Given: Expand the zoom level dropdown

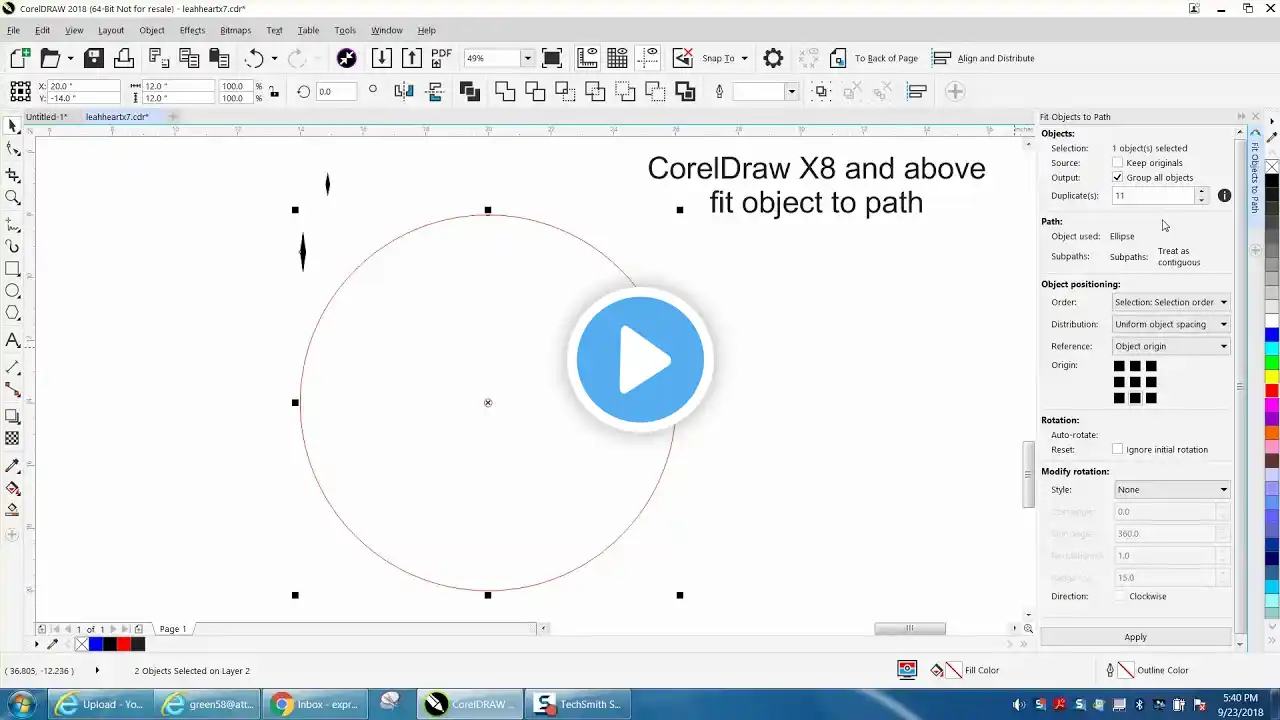Looking at the screenshot, I should [527, 58].
